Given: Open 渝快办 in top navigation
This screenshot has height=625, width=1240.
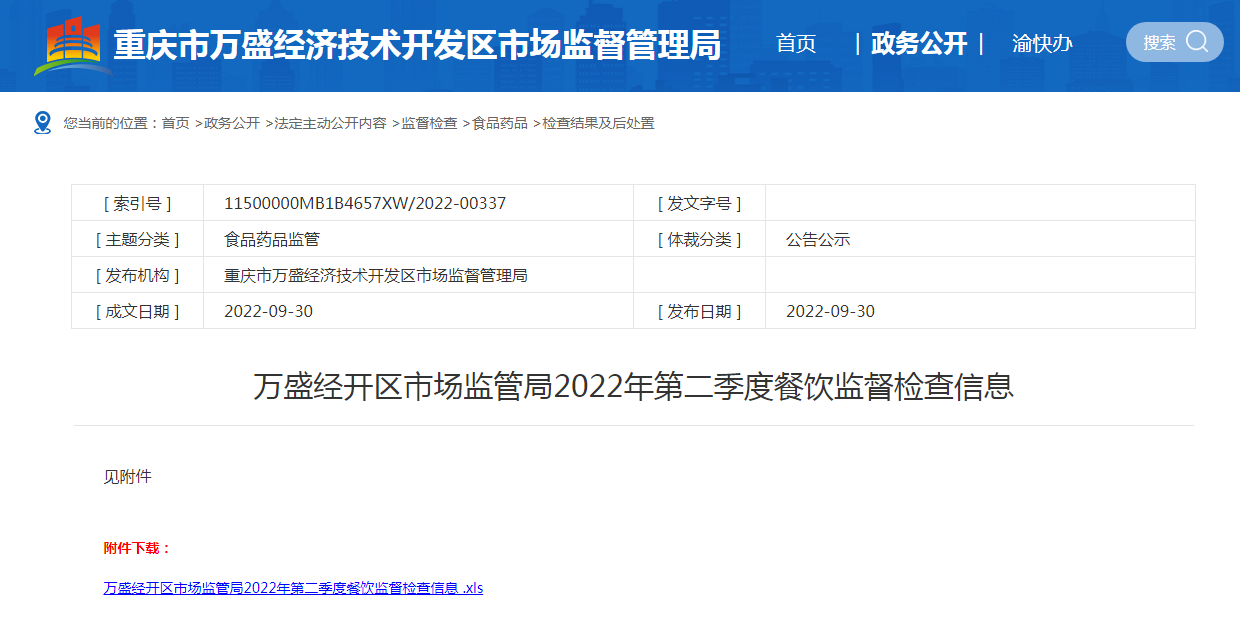Looking at the screenshot, I should 1042,44.
